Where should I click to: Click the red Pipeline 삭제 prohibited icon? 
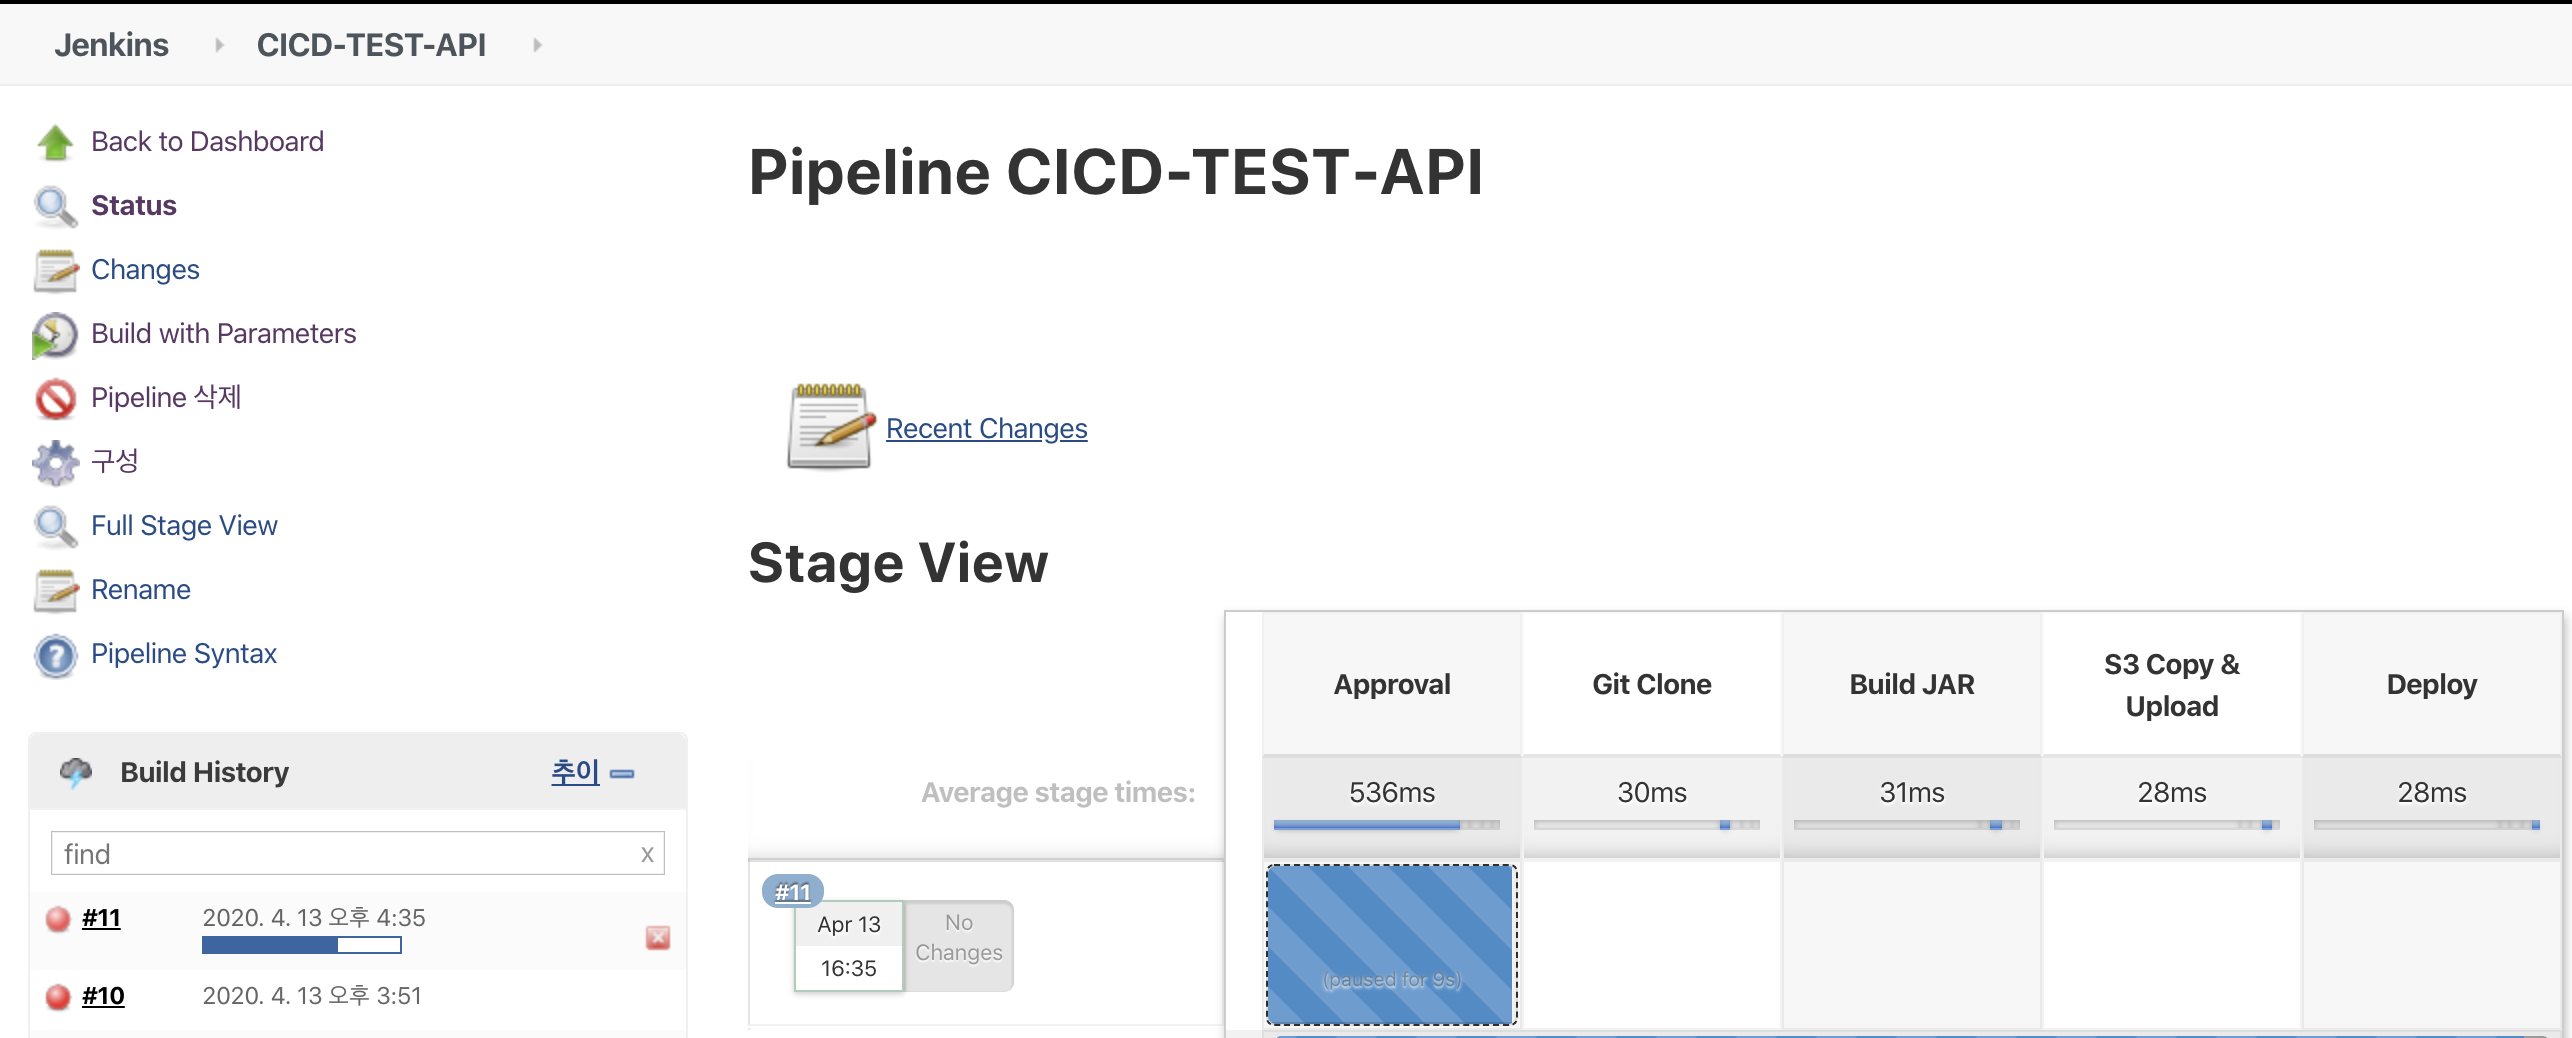[55, 398]
